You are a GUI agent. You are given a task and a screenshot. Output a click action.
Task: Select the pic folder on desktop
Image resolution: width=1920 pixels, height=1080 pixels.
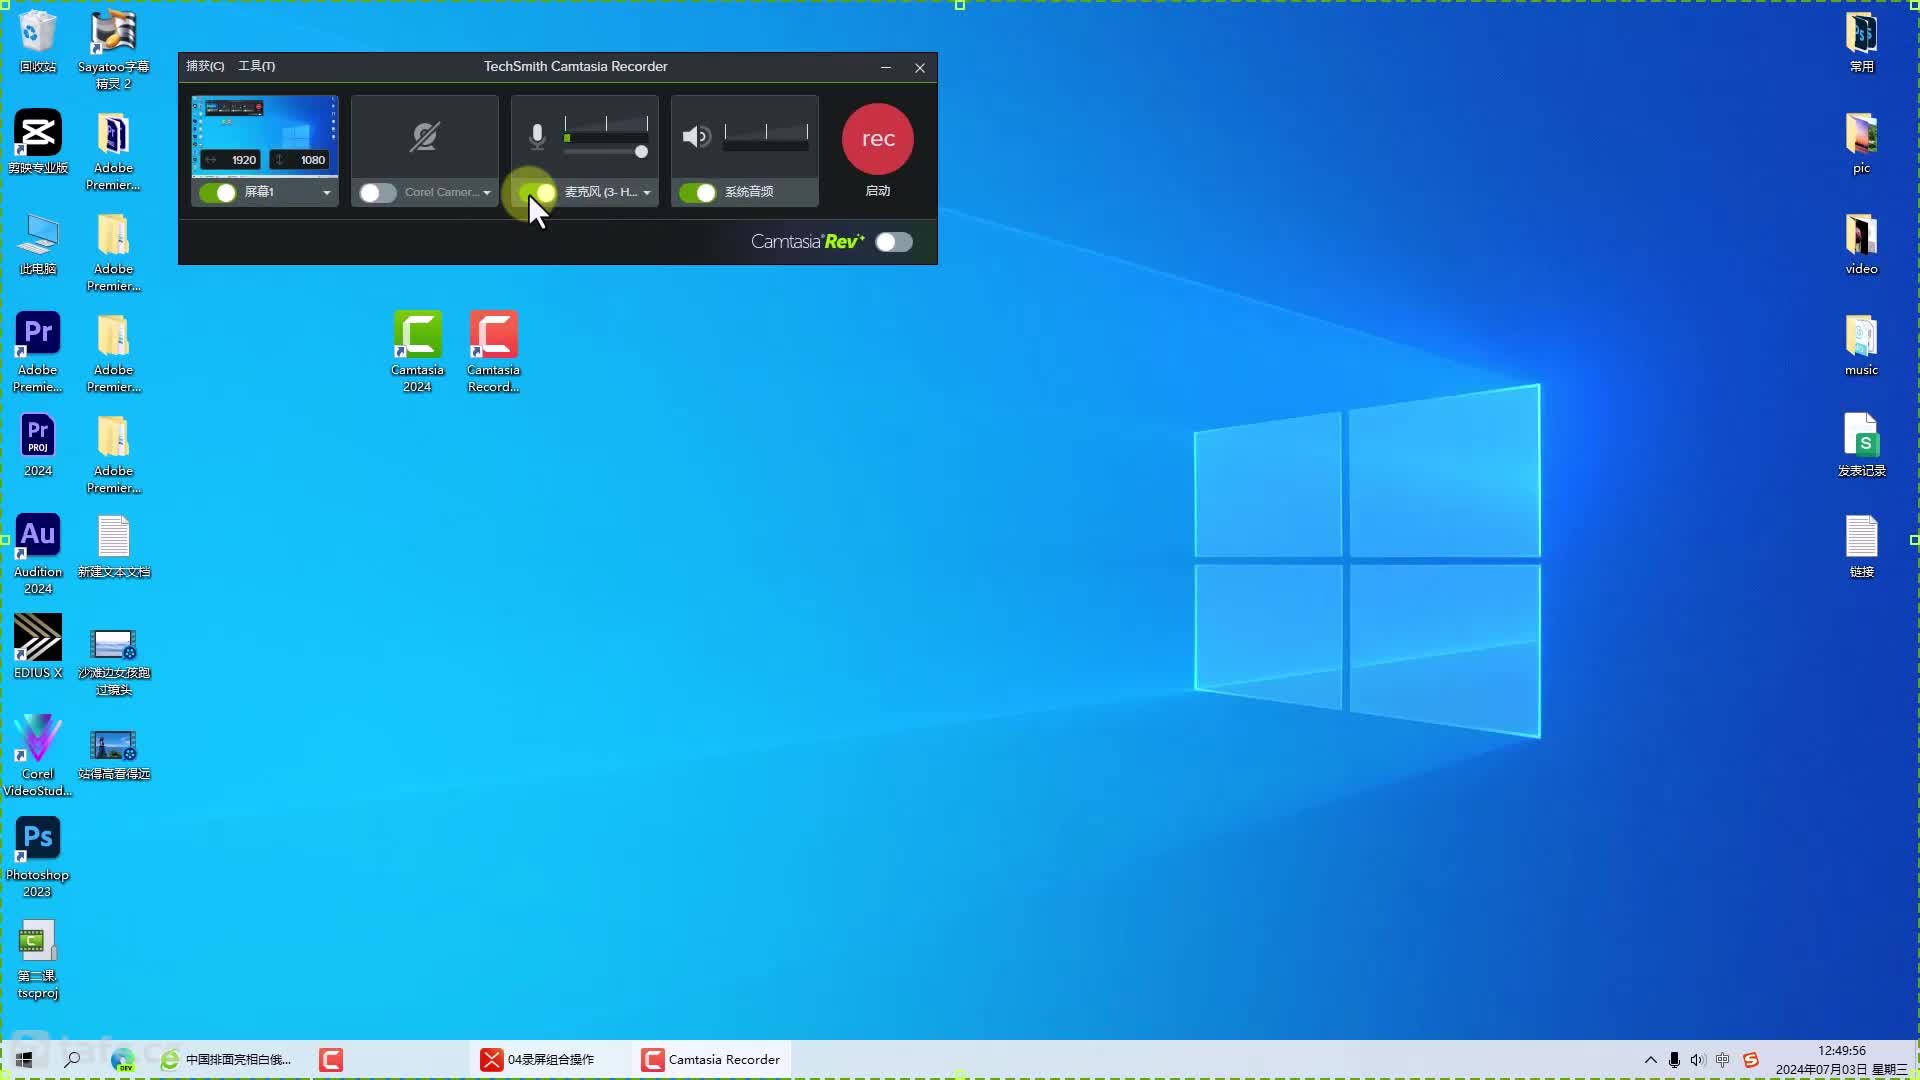click(x=1861, y=143)
